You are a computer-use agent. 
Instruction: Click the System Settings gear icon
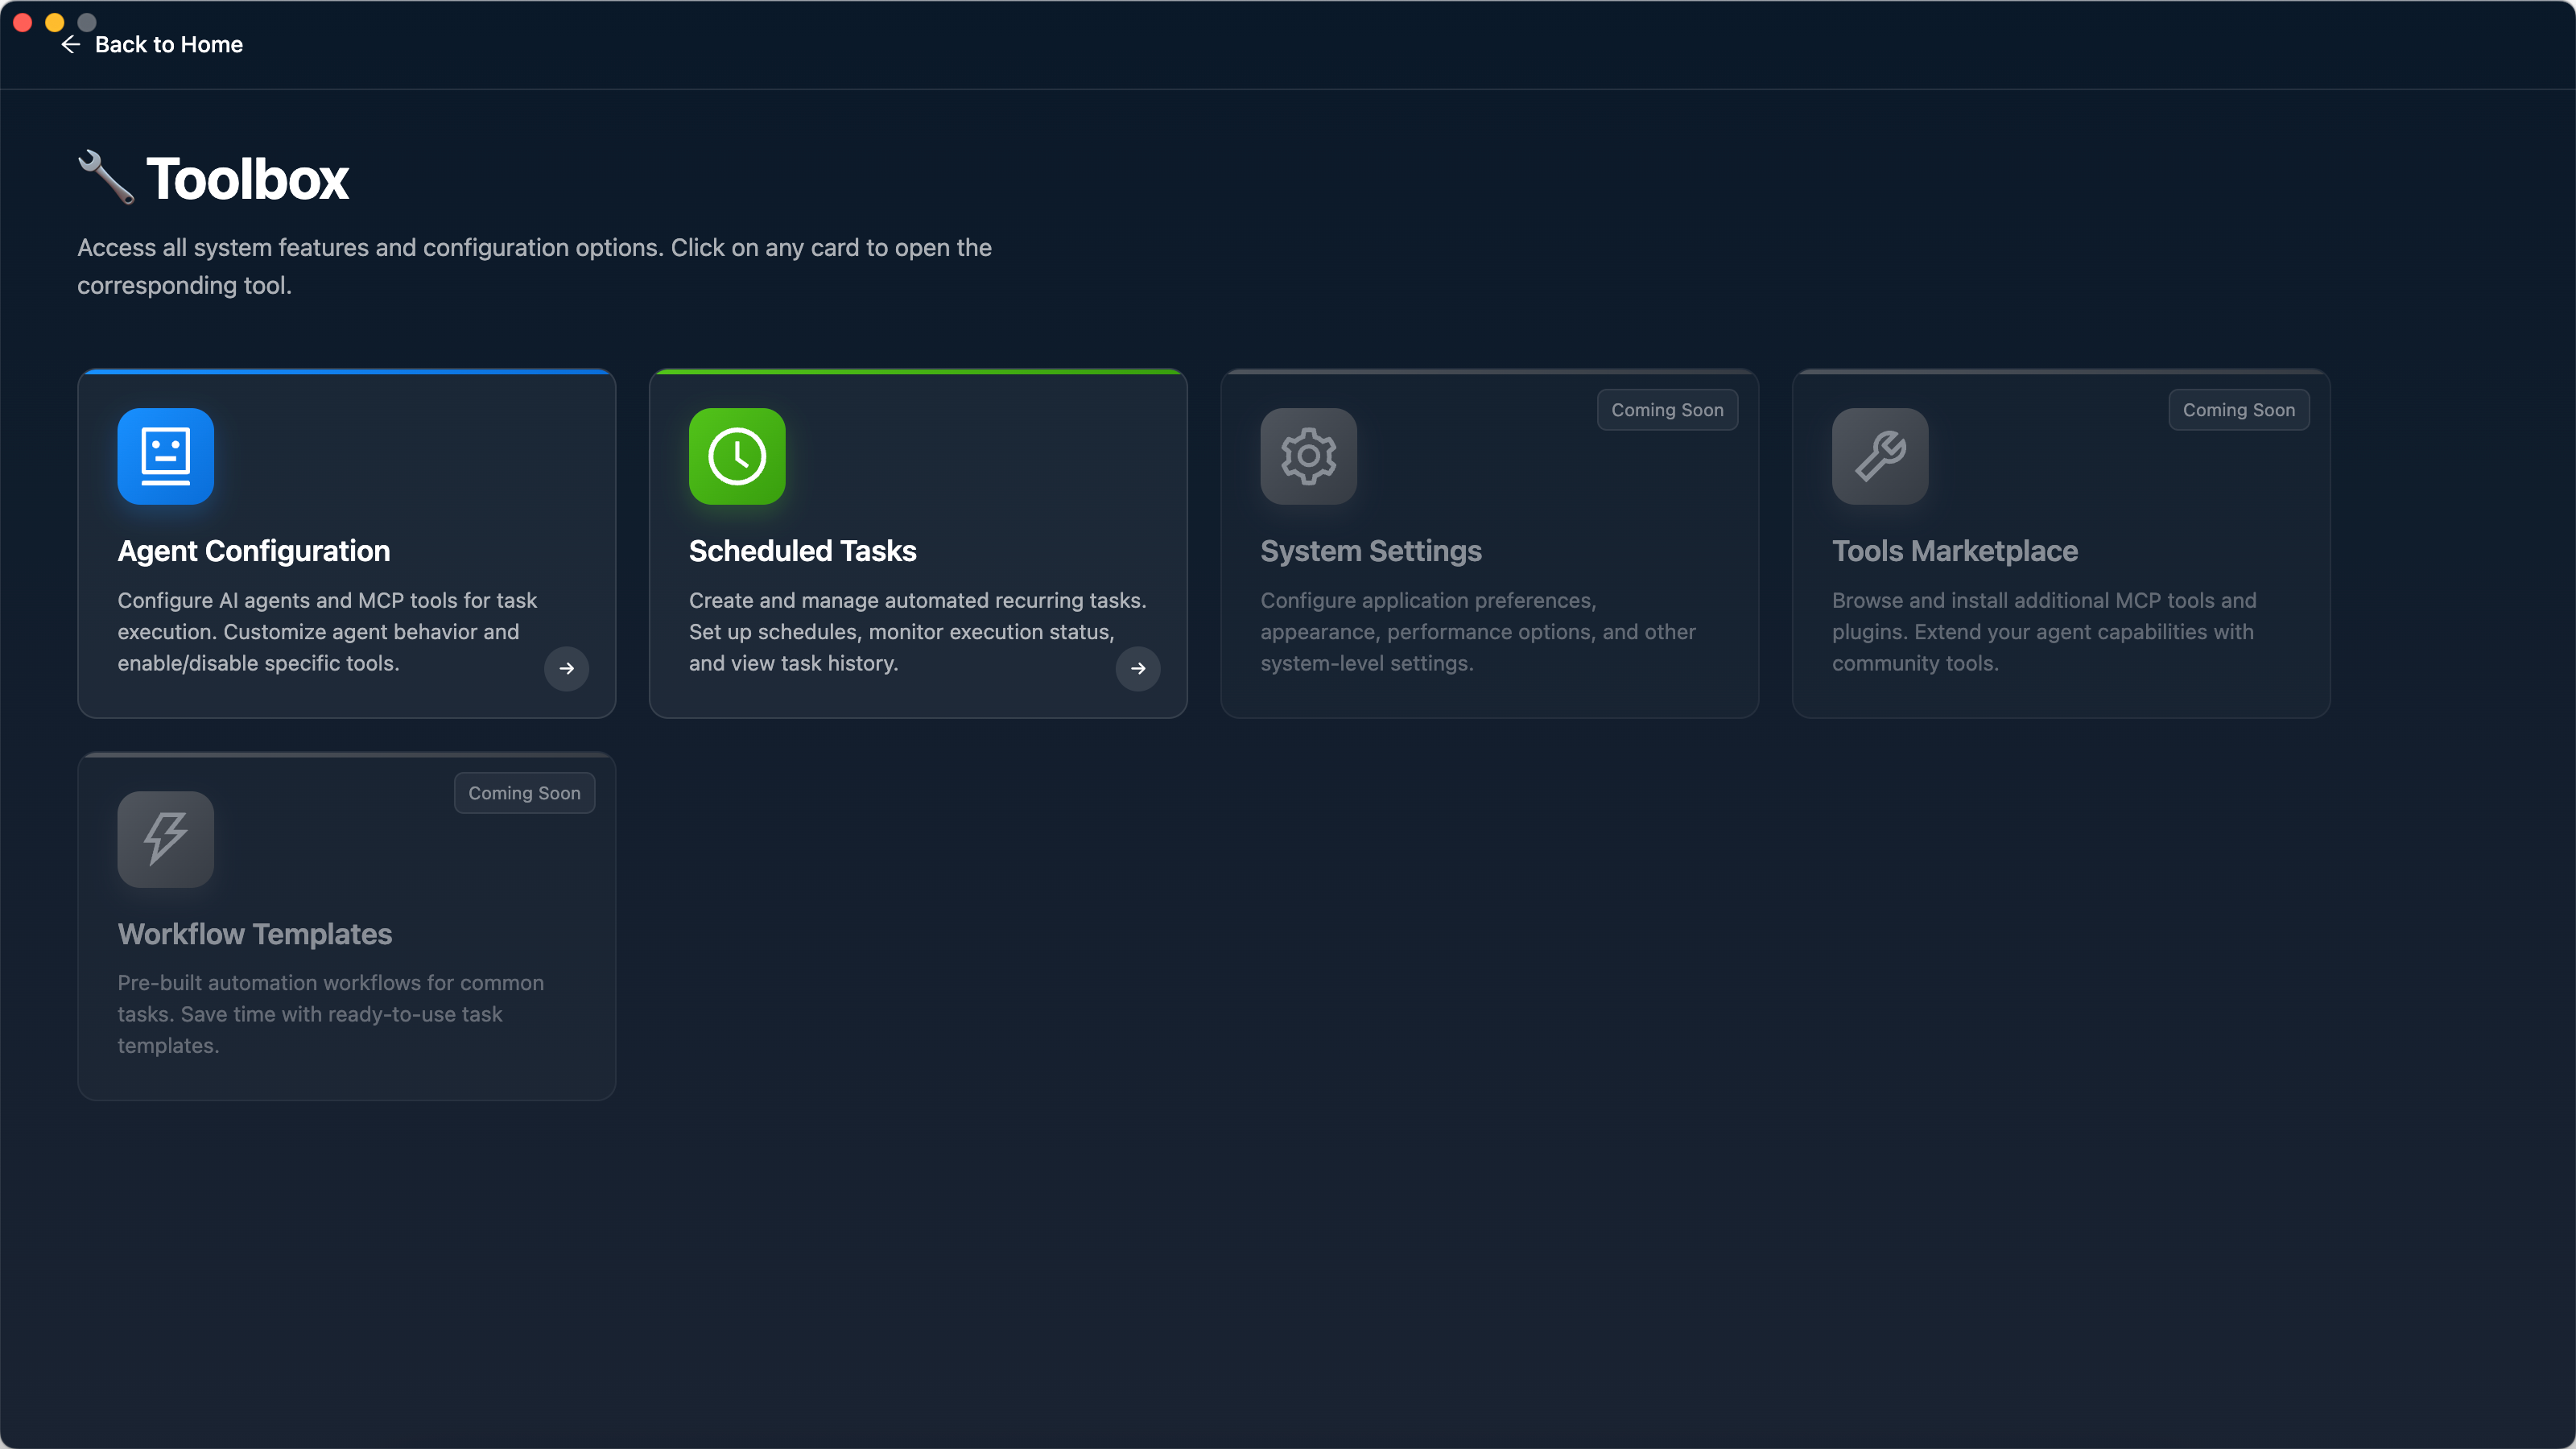(x=1308, y=456)
